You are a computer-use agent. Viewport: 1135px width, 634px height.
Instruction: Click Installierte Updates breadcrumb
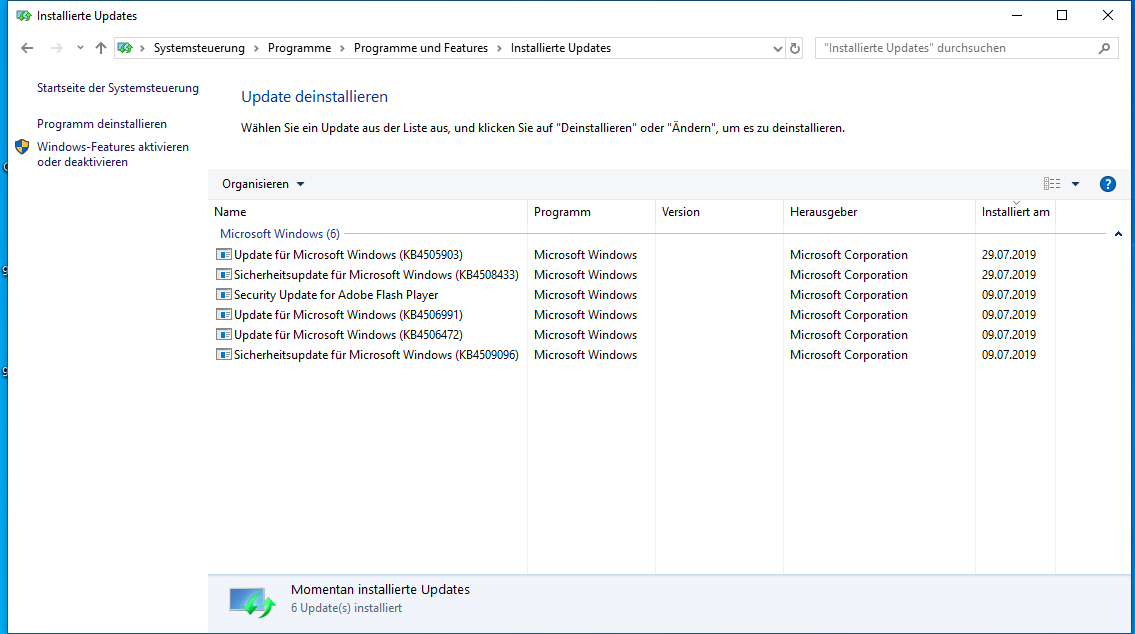pyautogui.click(x=560, y=48)
